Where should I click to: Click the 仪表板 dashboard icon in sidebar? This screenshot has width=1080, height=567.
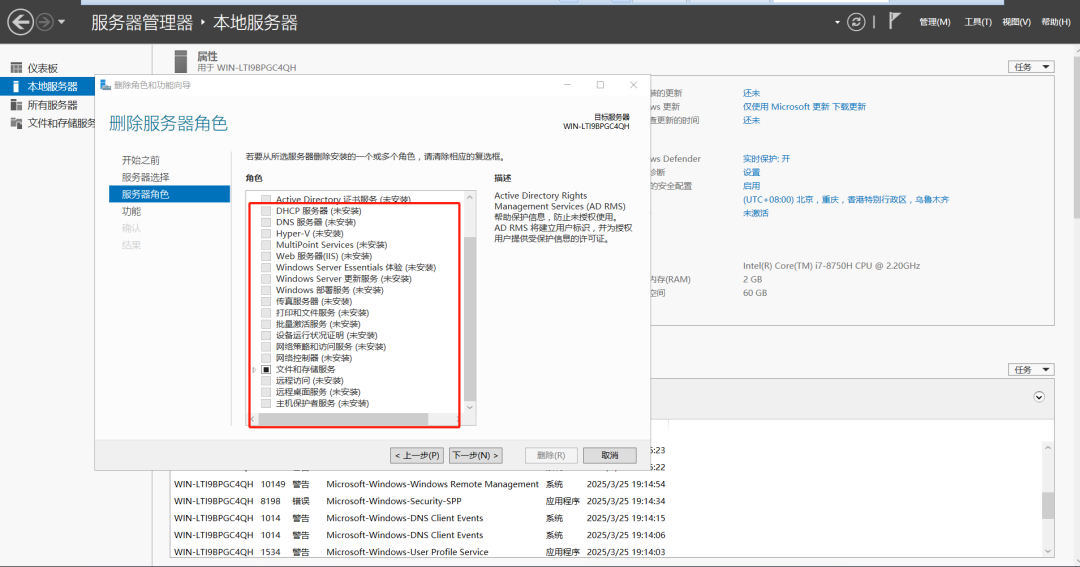point(16,68)
